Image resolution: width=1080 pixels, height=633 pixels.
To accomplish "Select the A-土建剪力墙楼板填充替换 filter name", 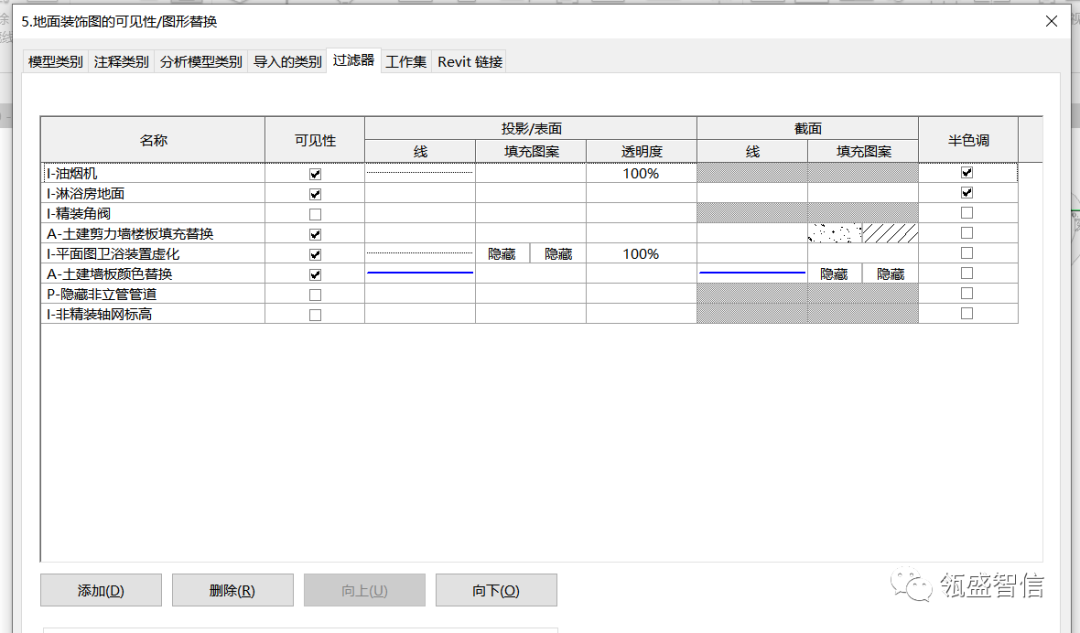I will coord(130,234).
